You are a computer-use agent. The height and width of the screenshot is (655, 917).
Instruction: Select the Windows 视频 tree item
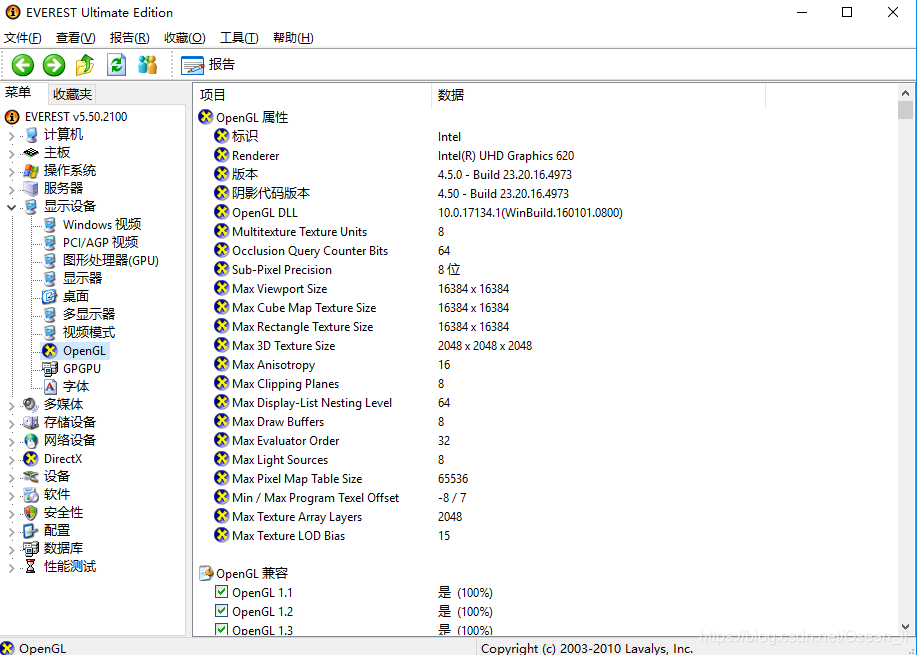(x=102, y=225)
